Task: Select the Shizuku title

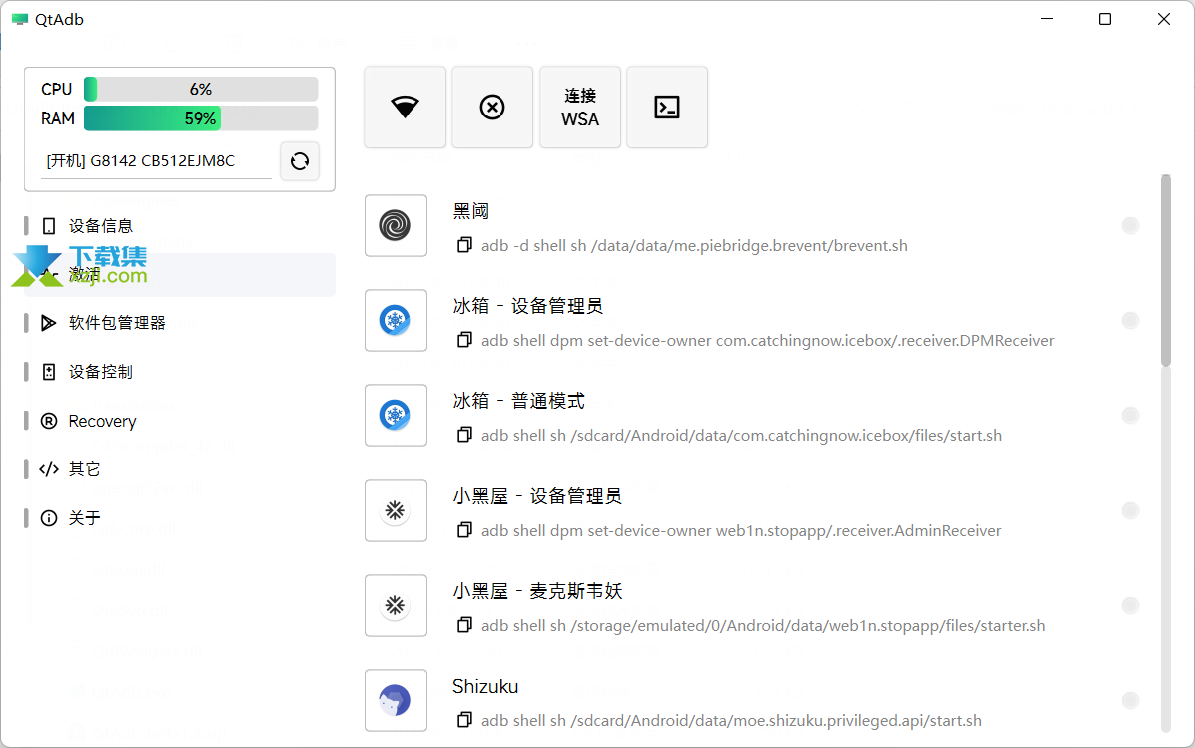Action: [485, 686]
